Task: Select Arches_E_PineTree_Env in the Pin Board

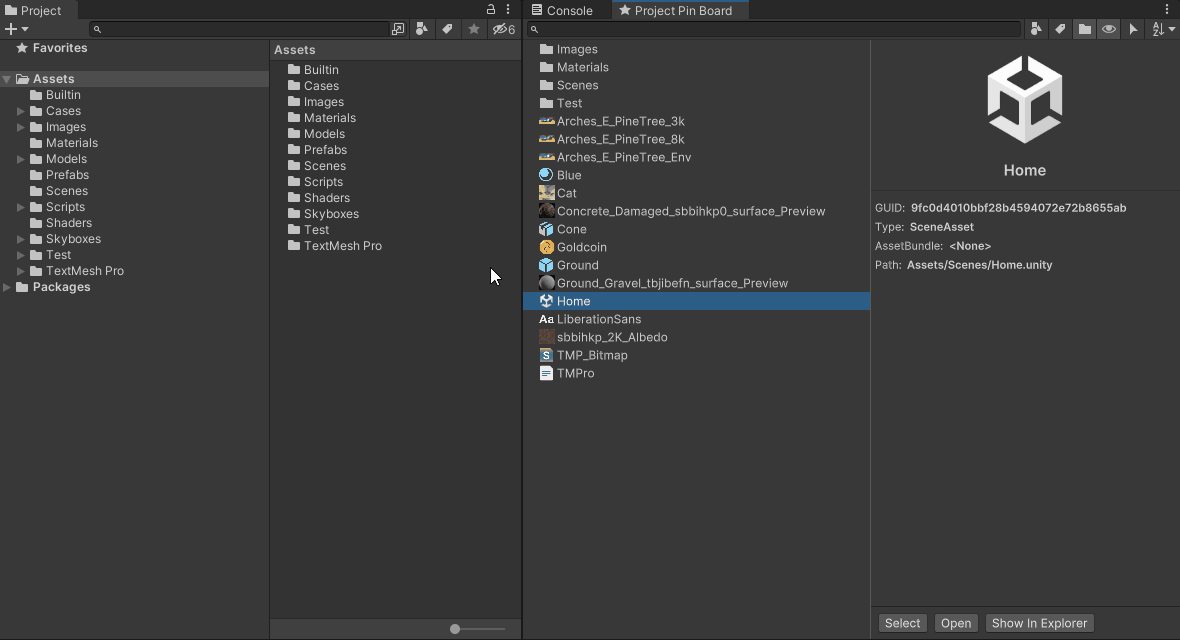Action: coord(696,157)
